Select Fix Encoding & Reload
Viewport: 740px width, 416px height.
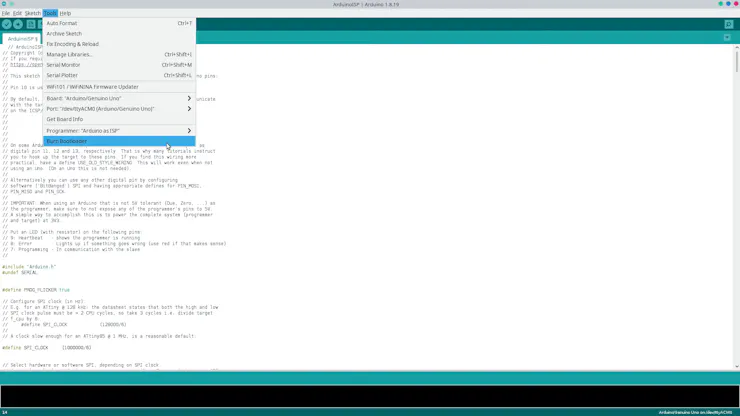point(119,44)
